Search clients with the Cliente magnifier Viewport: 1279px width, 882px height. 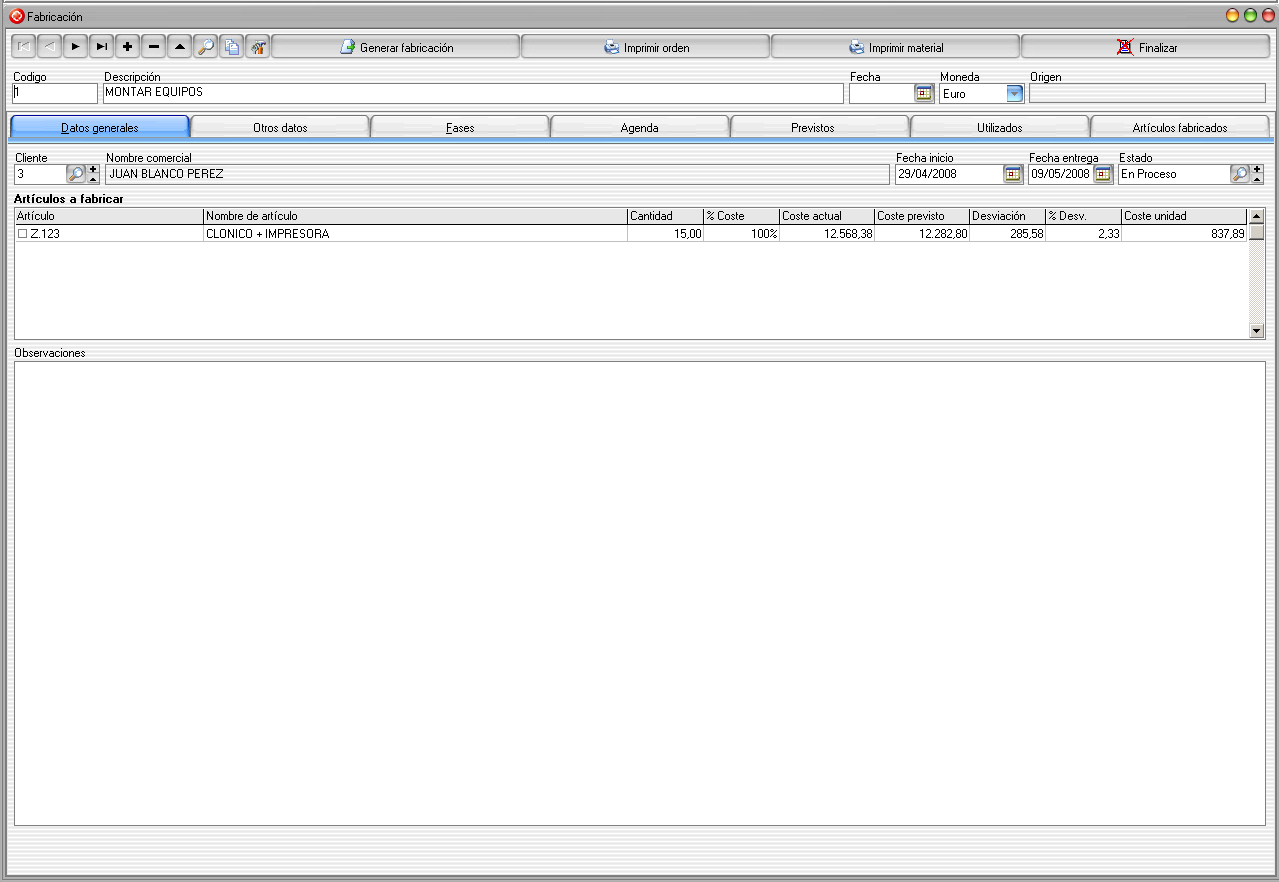(76, 174)
